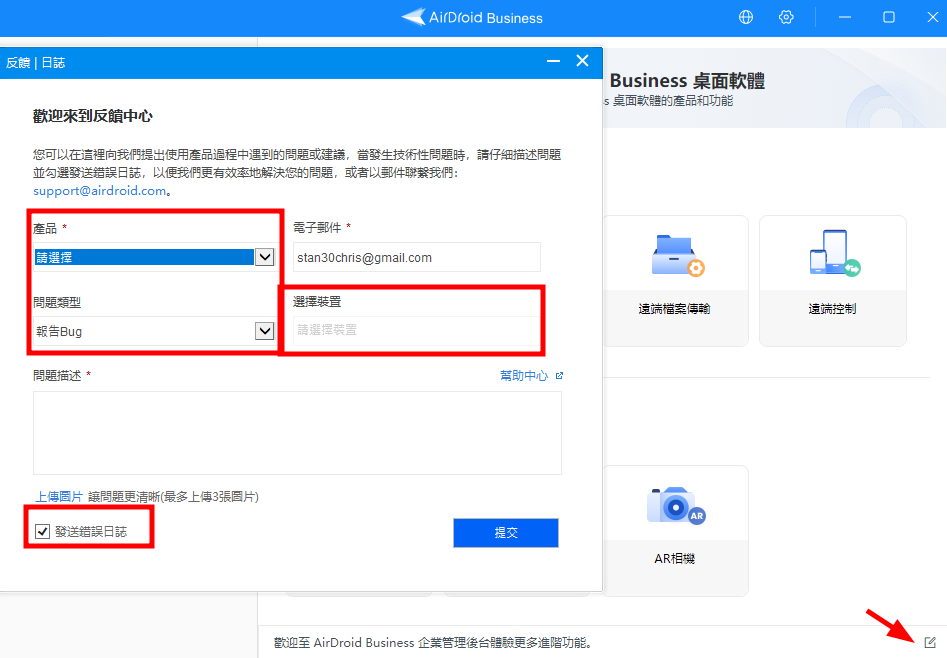Click the 反饋 | 日誌 title text
Viewport: 947px width, 658px height.
[x=36, y=63]
